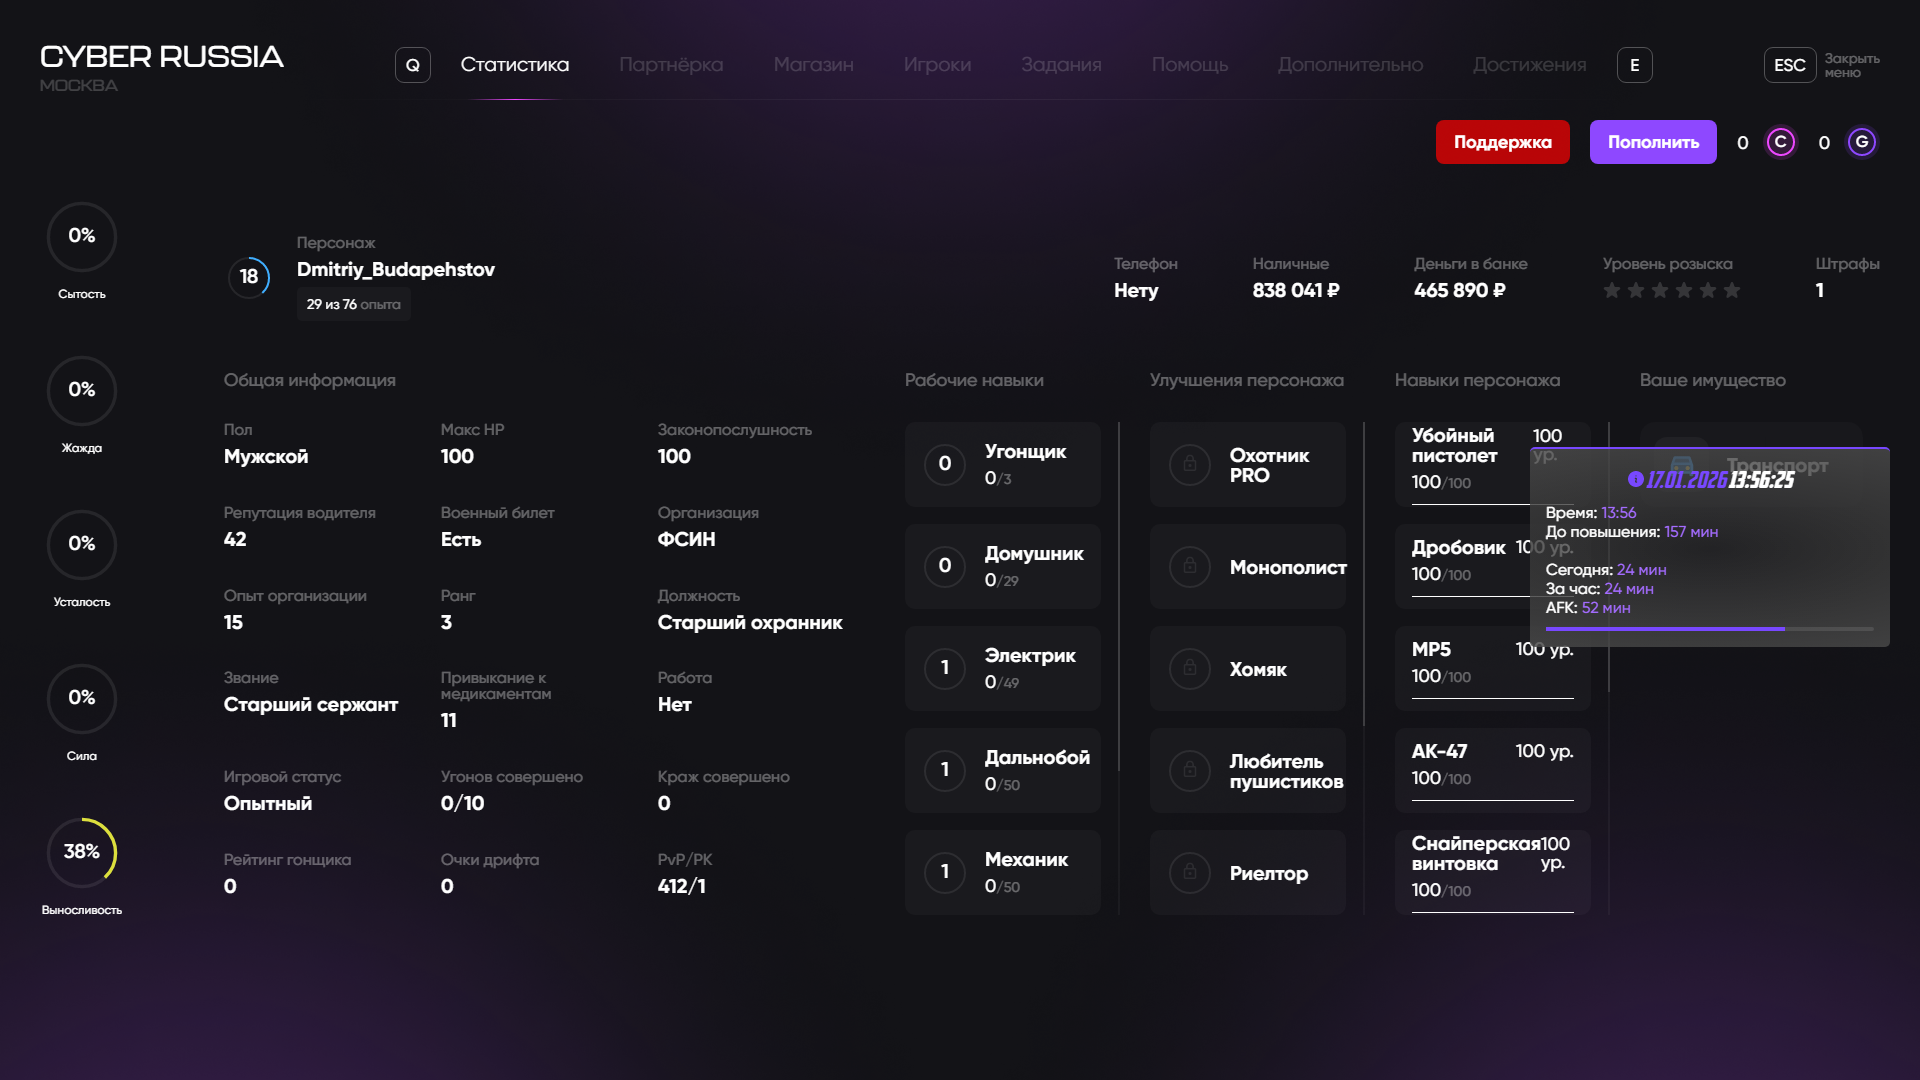Click the locked Хомяк upgrade icon
The width and height of the screenshot is (1920, 1080).
[x=1189, y=668]
